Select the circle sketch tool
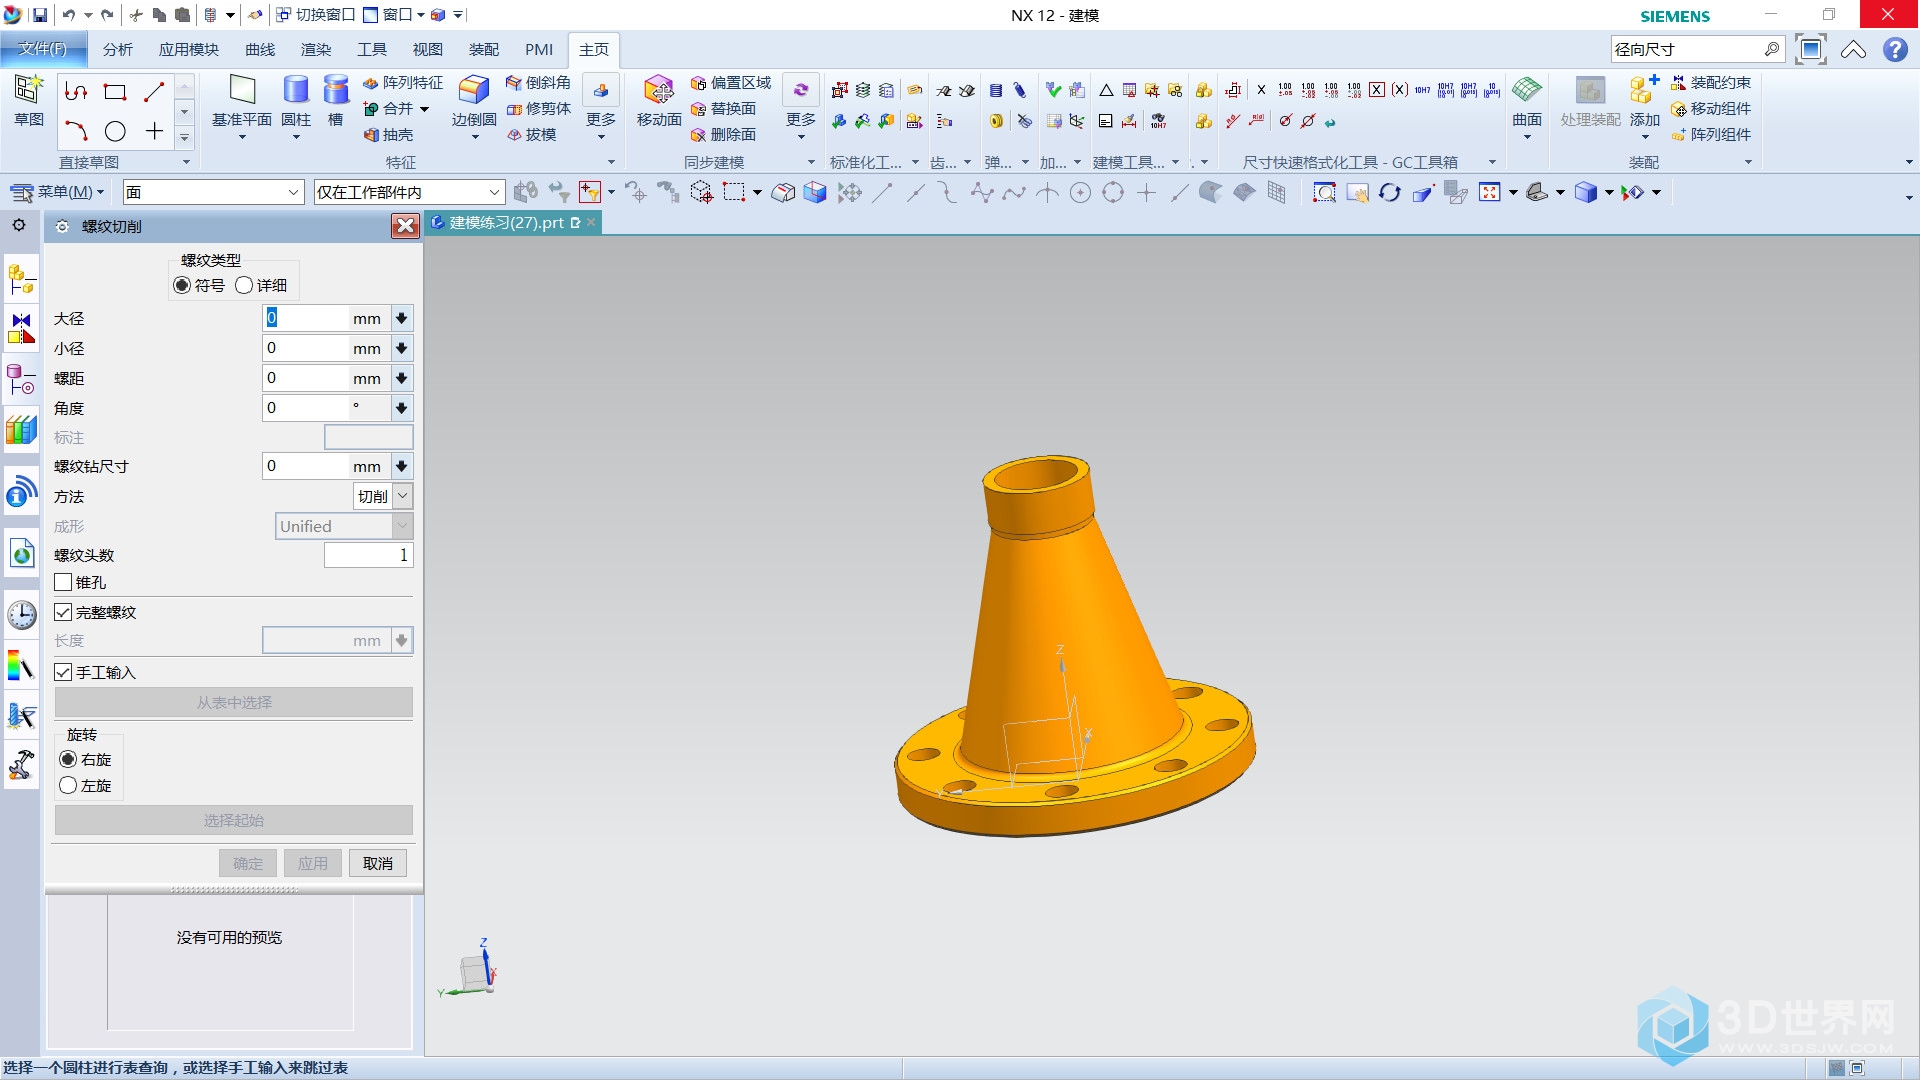The height and width of the screenshot is (1080, 1920). point(115,131)
